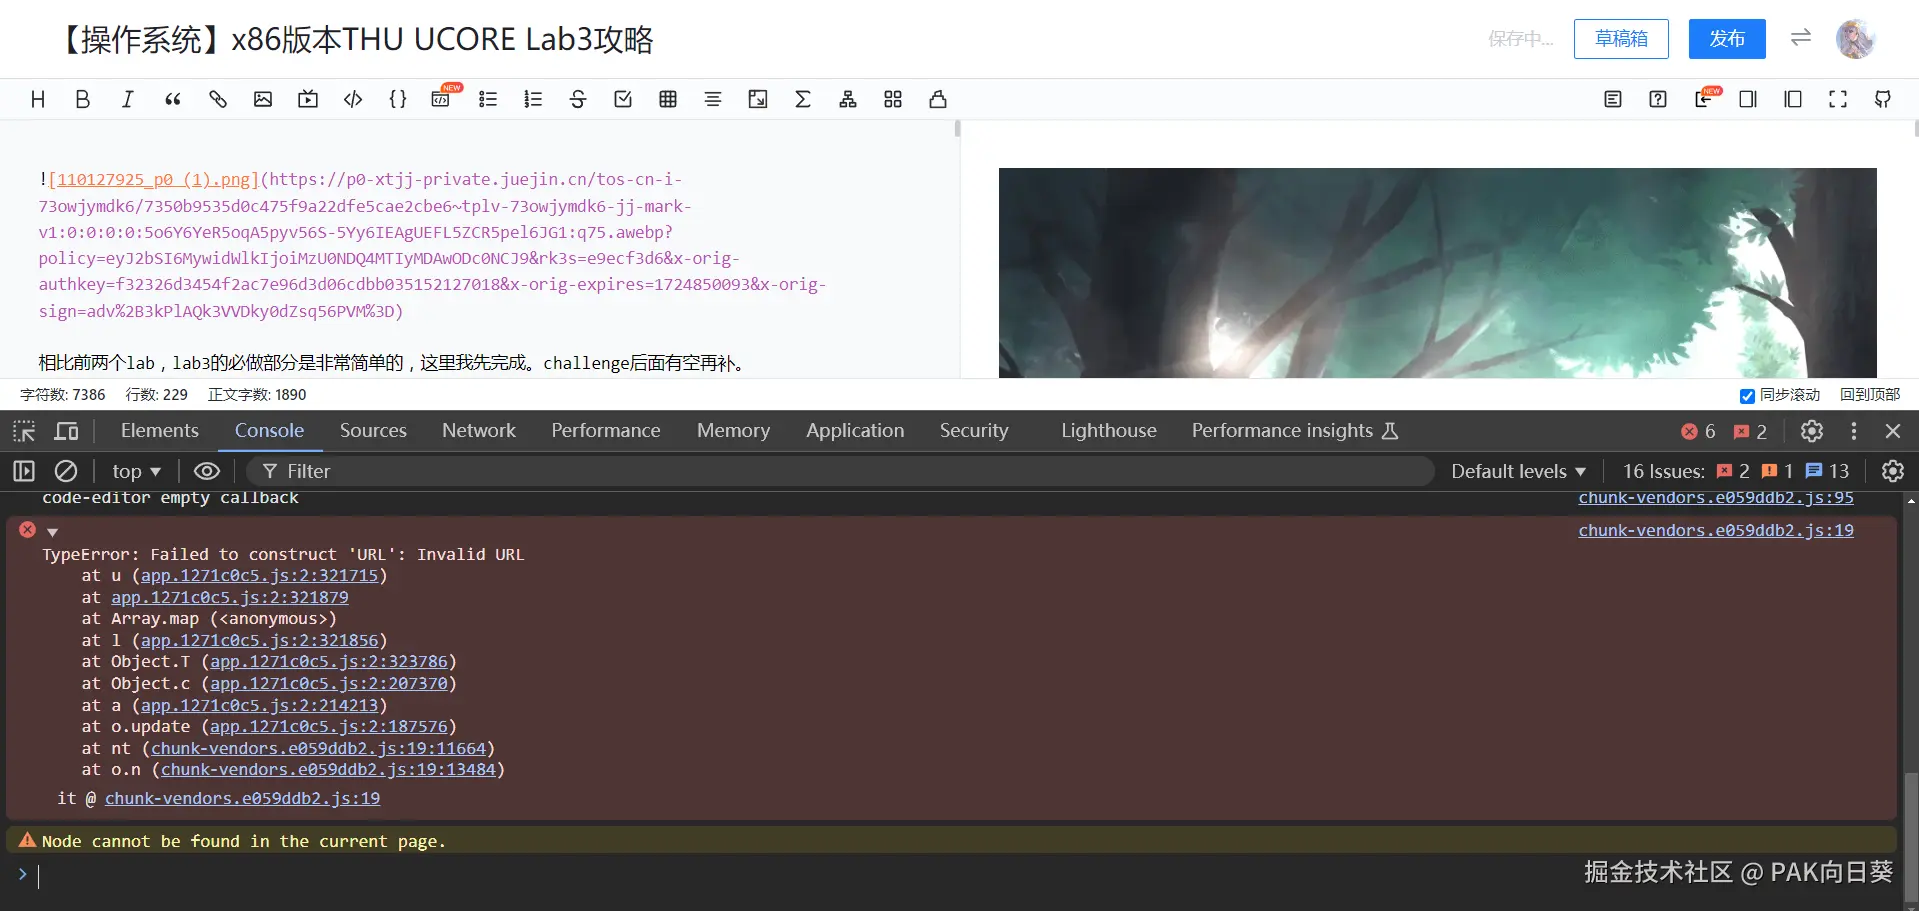Apply strikethrough formatting from the toolbar
The height and width of the screenshot is (911, 1919).
[578, 99]
